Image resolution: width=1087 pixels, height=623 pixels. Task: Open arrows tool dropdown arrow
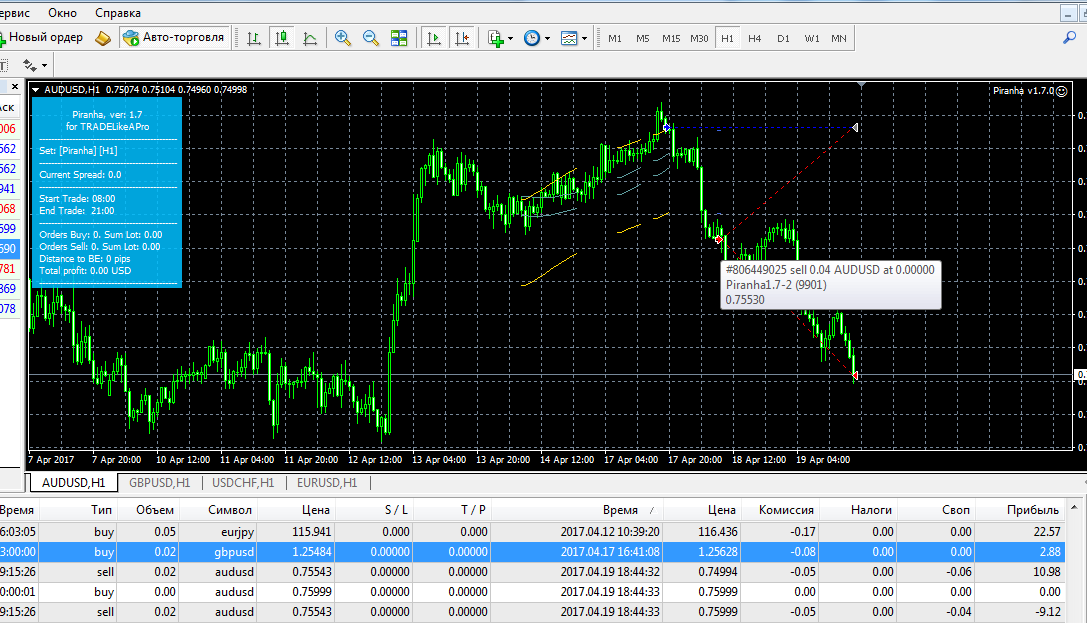44,66
